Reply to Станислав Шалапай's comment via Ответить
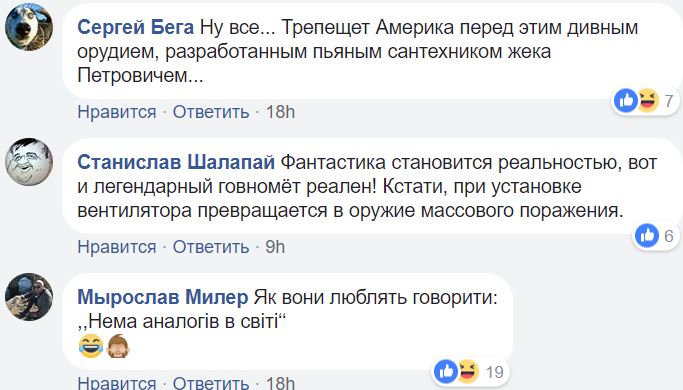683x390 pixels. click(x=211, y=248)
